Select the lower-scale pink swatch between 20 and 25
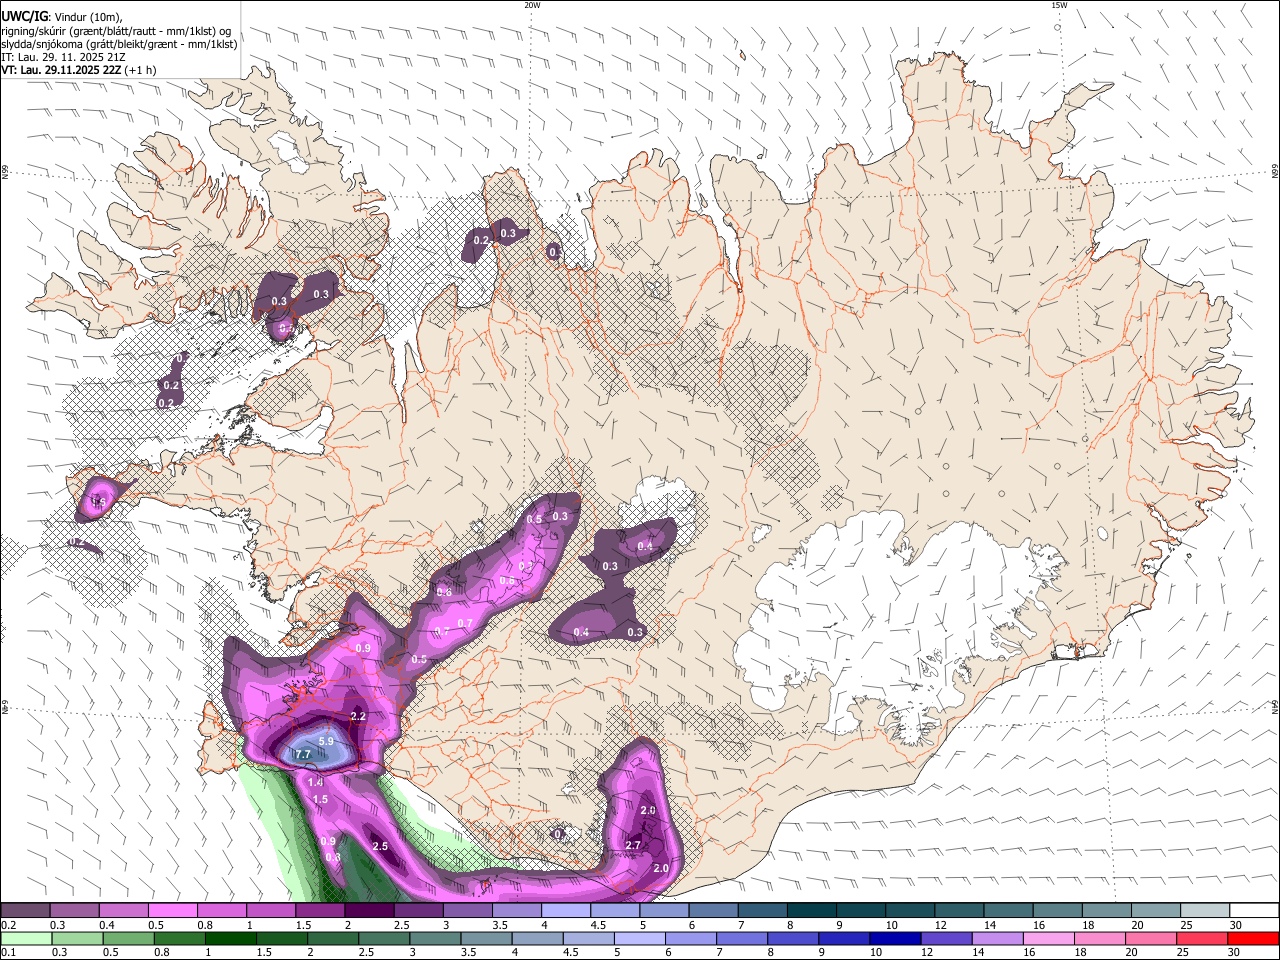The image size is (1280, 960). pos(1149,938)
